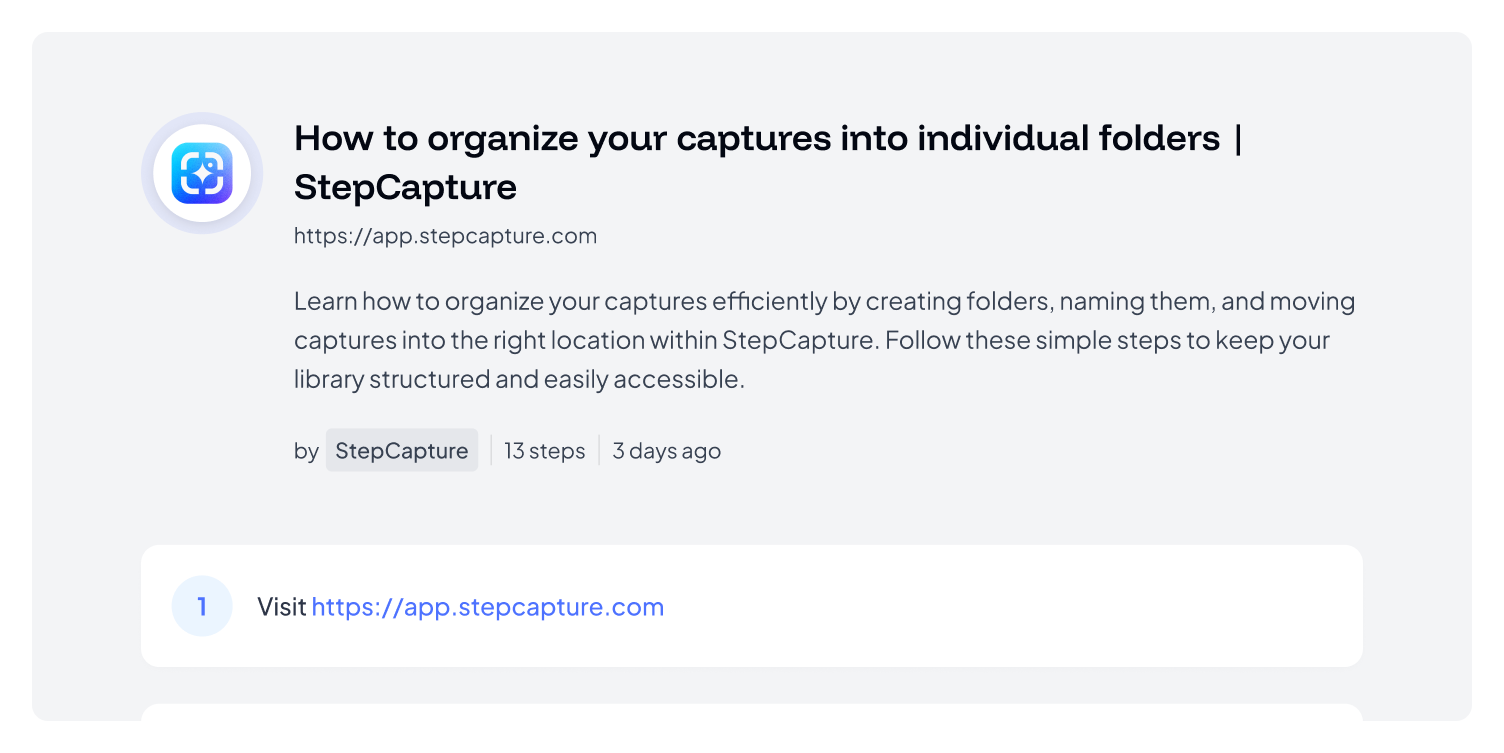Viewport: 1504px width, 753px height.
Task: Click the step number 1 badge
Action: pos(202,606)
